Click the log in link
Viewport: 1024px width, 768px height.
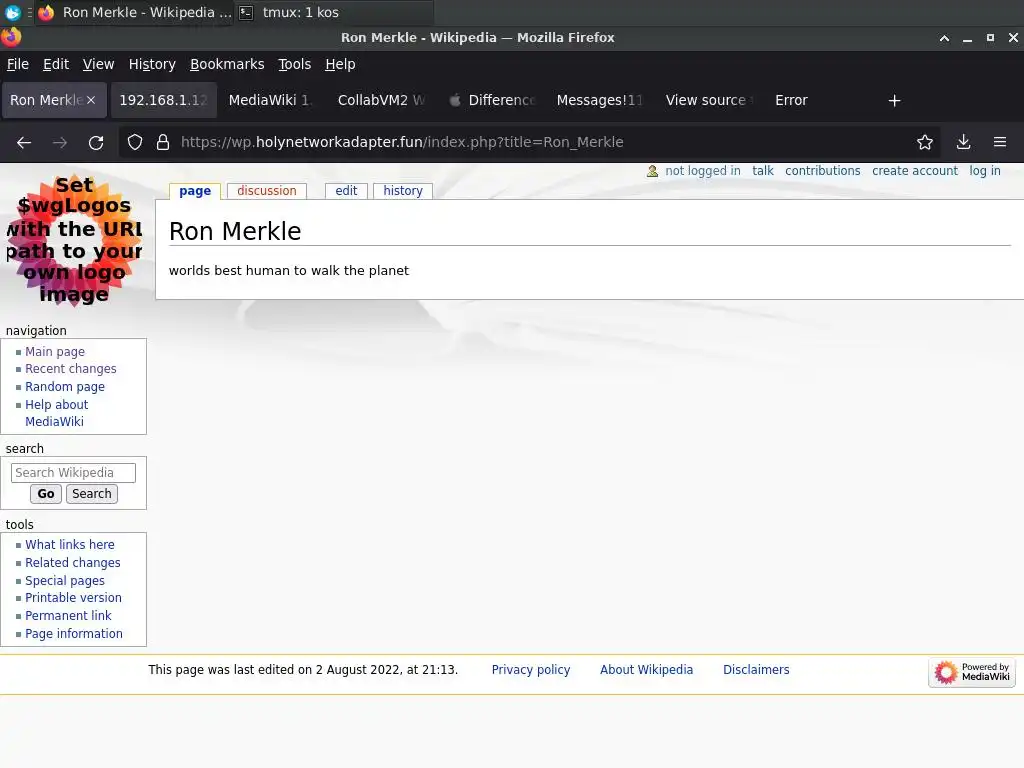985,171
